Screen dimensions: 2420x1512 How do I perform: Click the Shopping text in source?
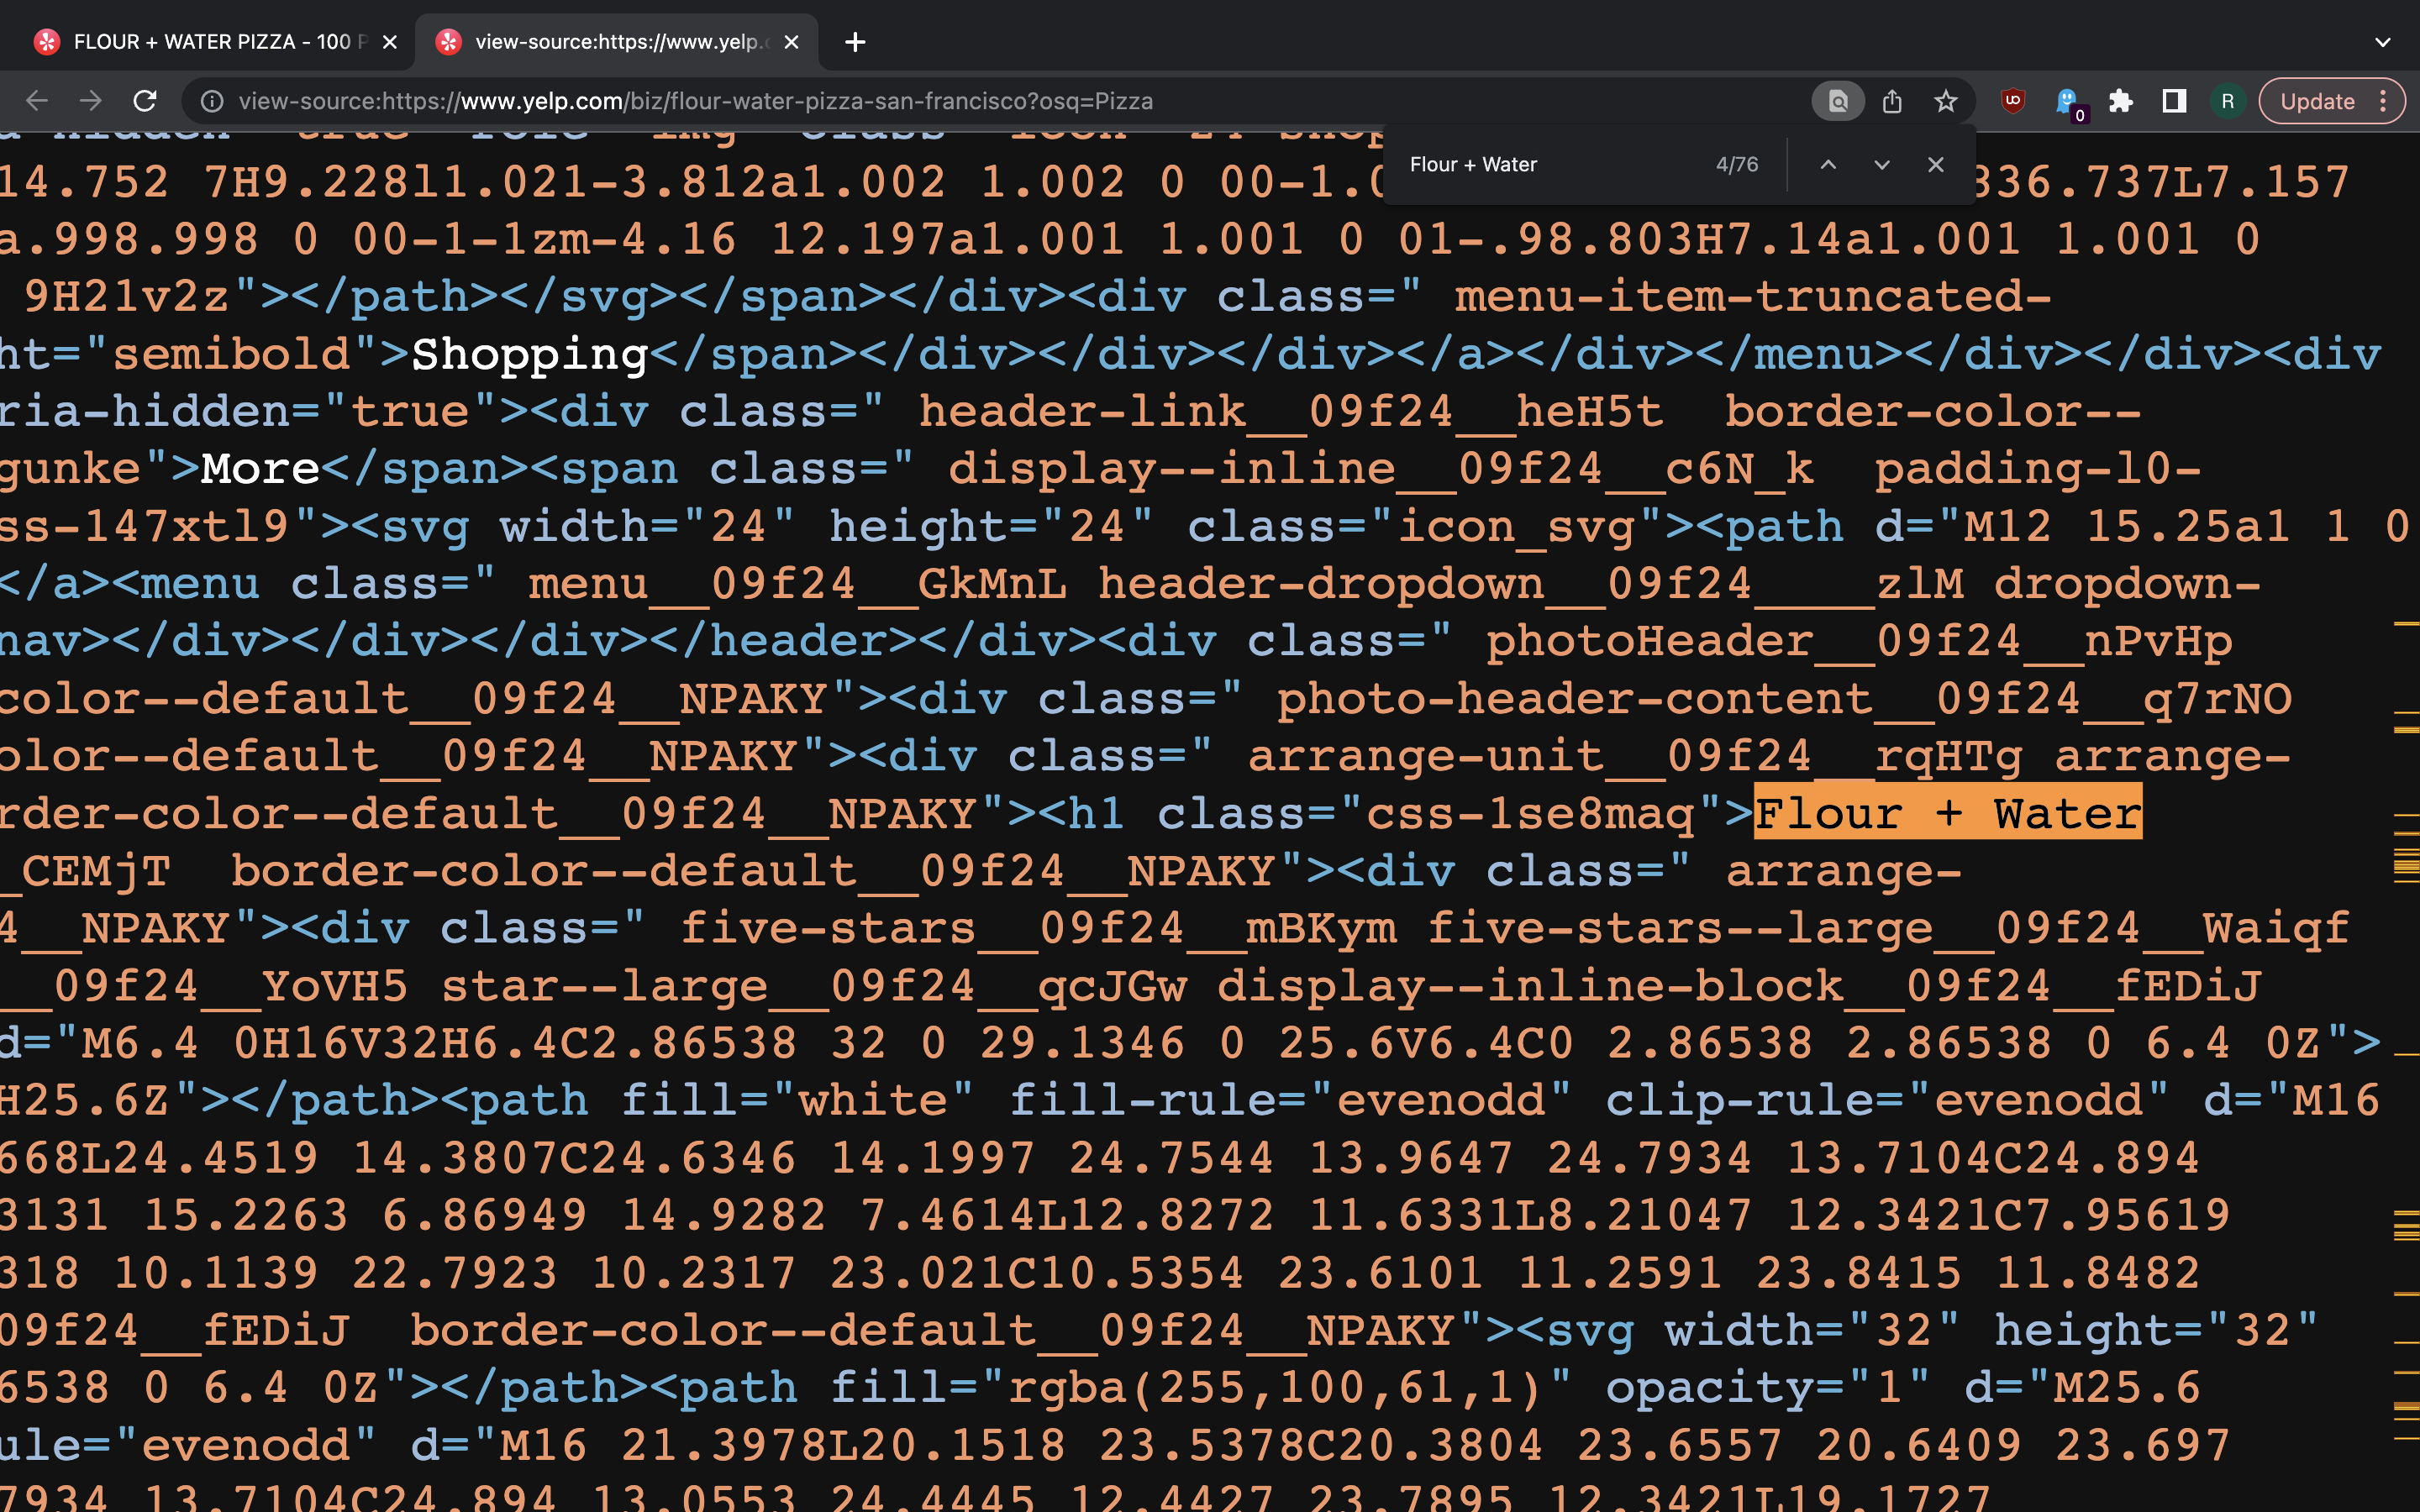click(530, 354)
